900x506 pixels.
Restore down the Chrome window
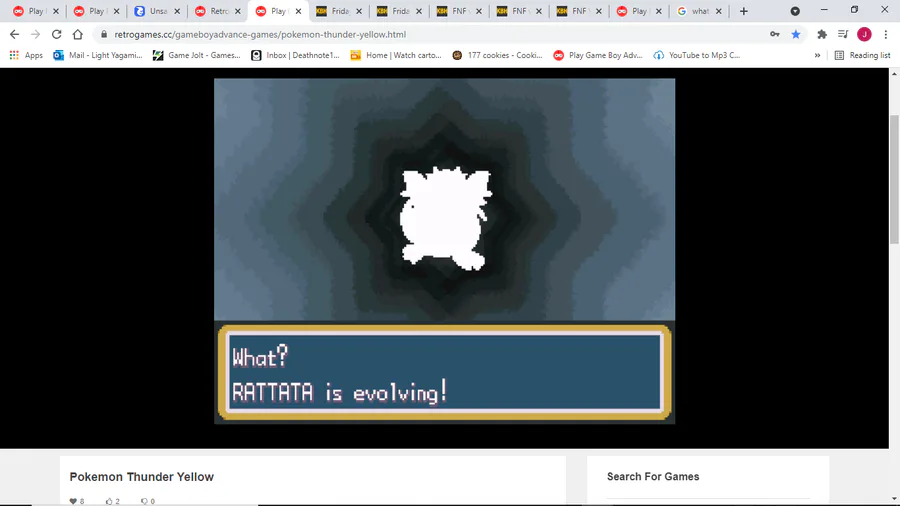click(855, 10)
